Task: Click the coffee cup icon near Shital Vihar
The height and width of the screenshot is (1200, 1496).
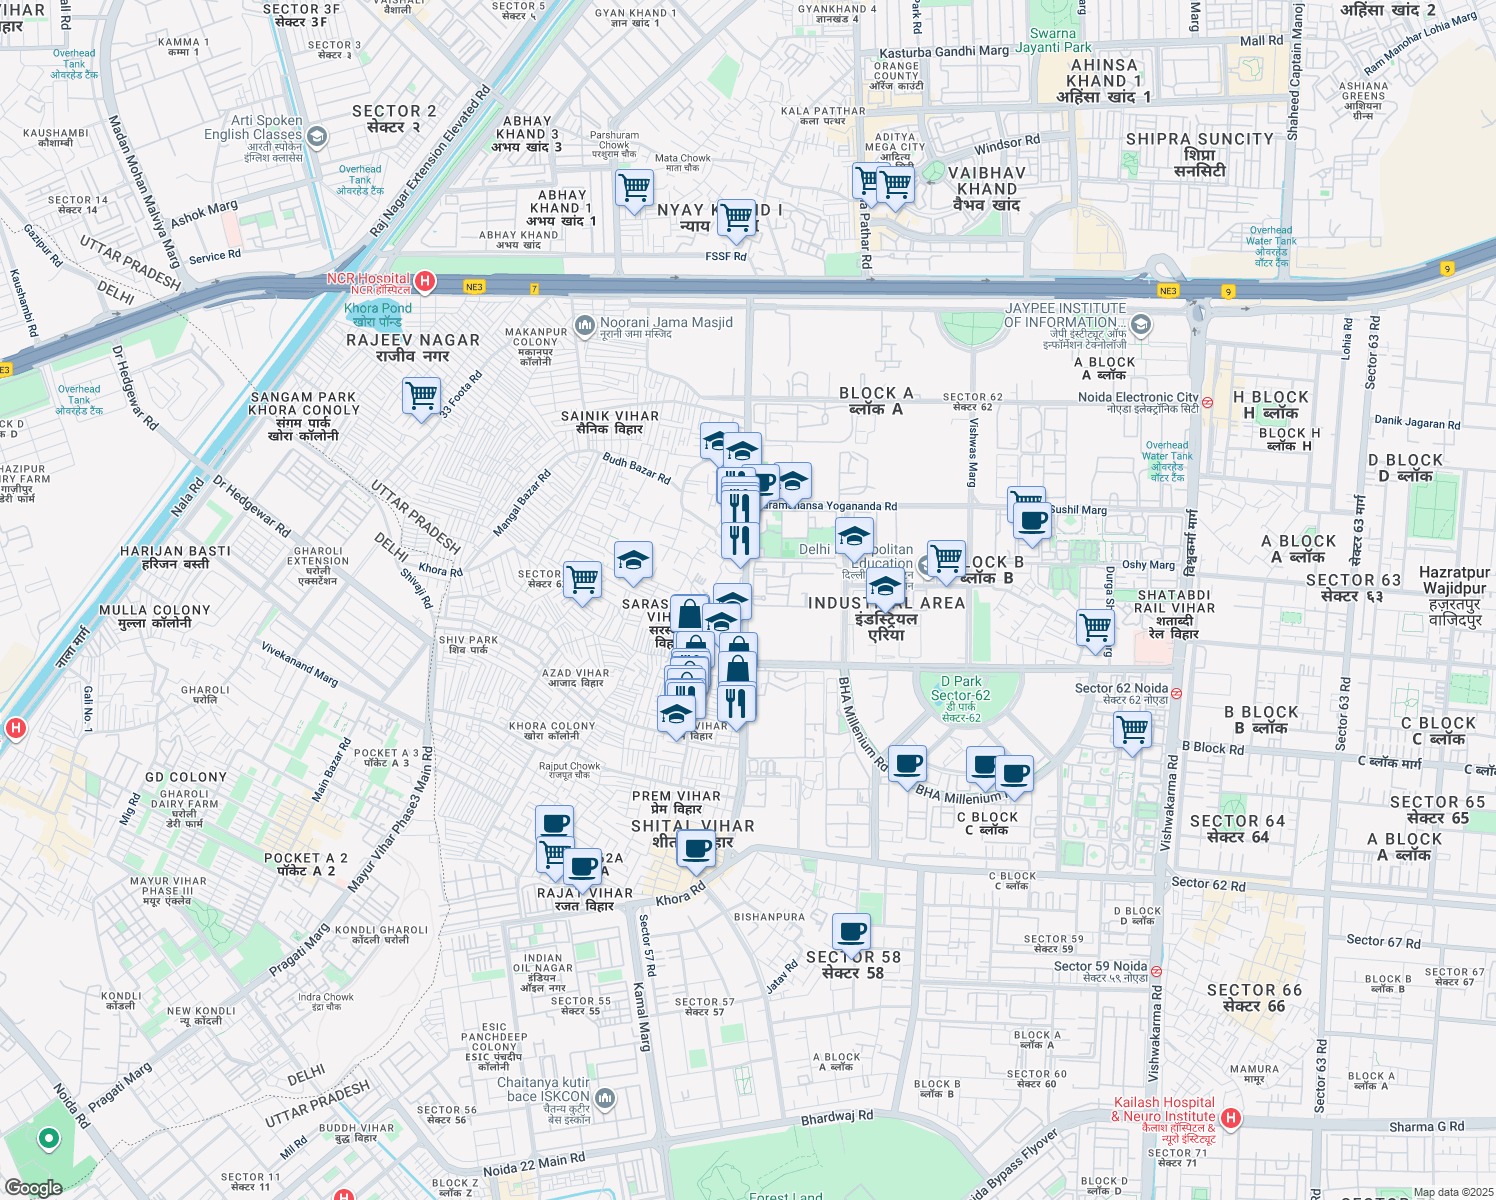Action: coord(694,851)
